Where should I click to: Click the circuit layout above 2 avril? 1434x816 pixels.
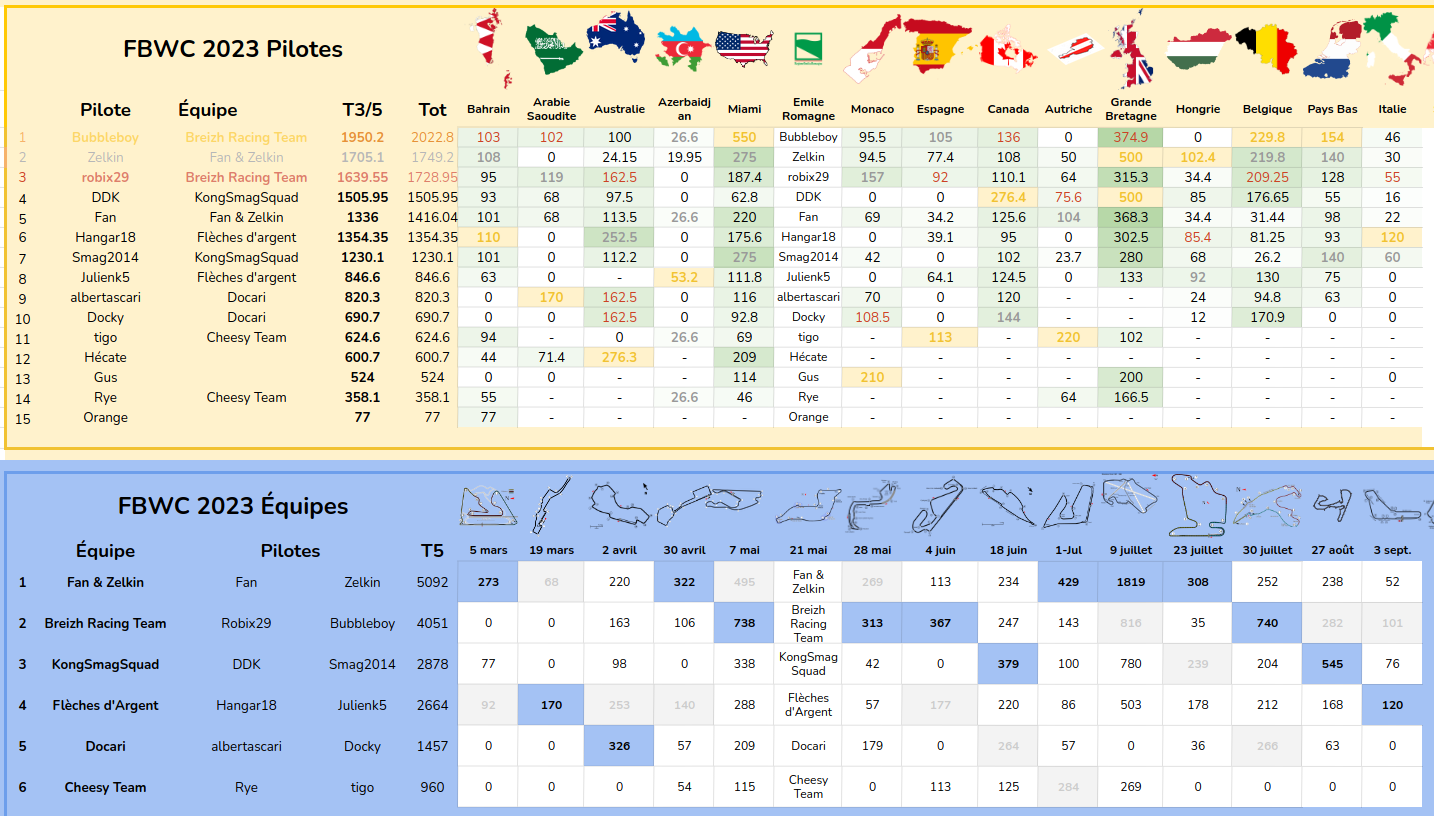(618, 504)
